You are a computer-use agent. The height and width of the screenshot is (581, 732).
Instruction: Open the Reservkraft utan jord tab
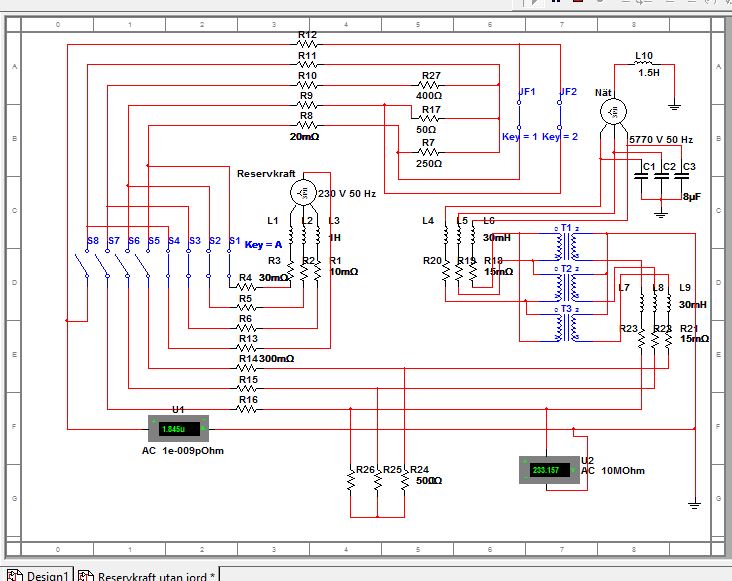coord(150,575)
